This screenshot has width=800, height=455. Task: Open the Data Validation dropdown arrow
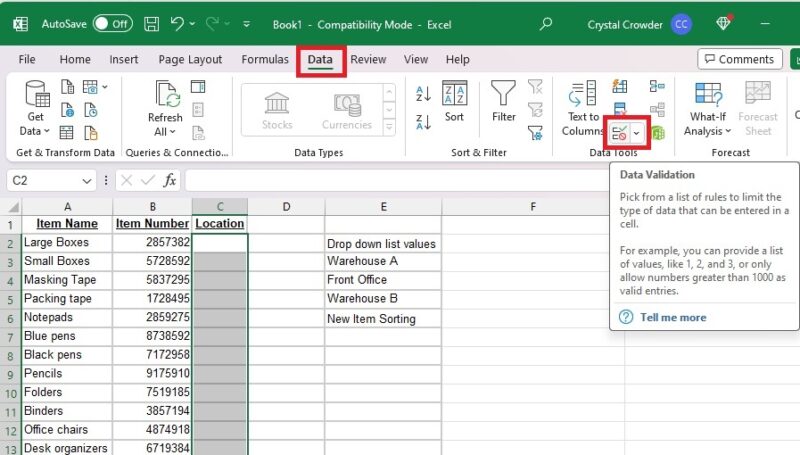click(637, 134)
